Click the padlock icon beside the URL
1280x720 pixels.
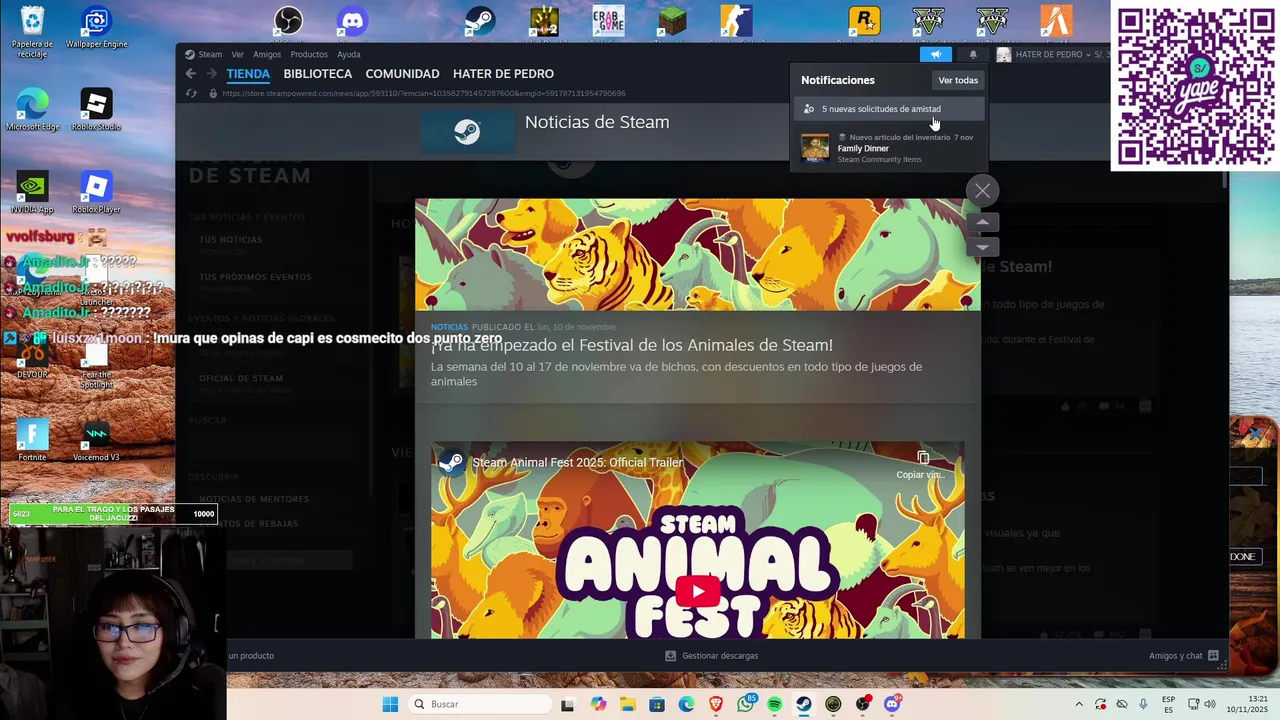tap(212, 93)
